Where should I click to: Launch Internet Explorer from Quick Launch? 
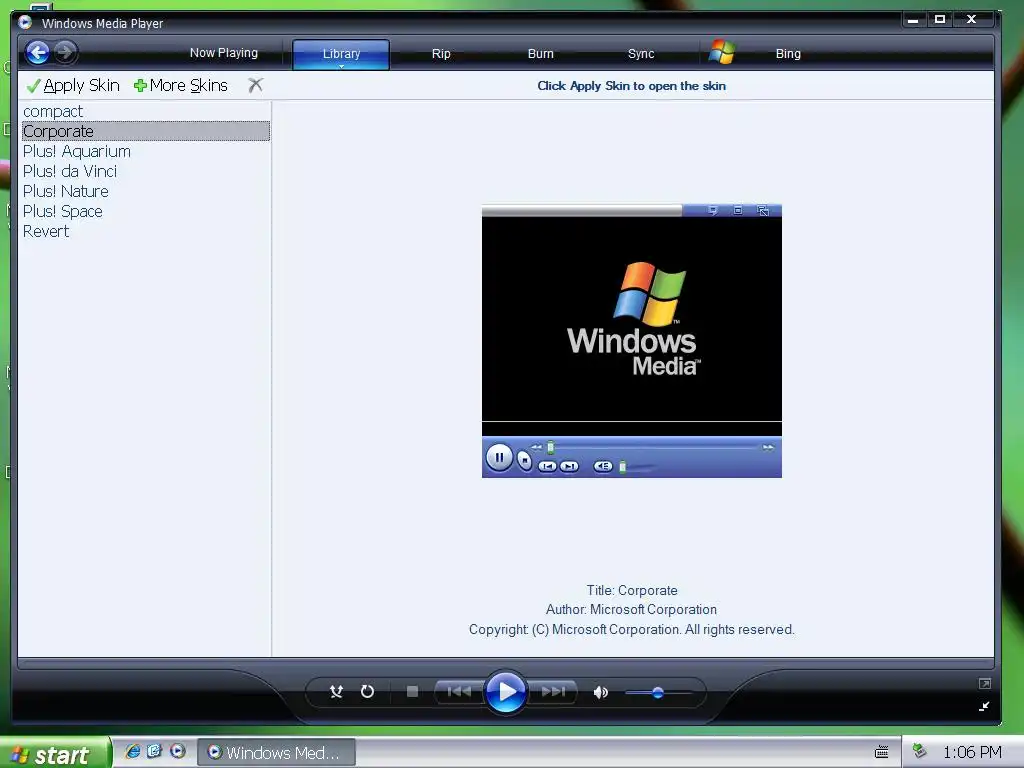(x=133, y=751)
